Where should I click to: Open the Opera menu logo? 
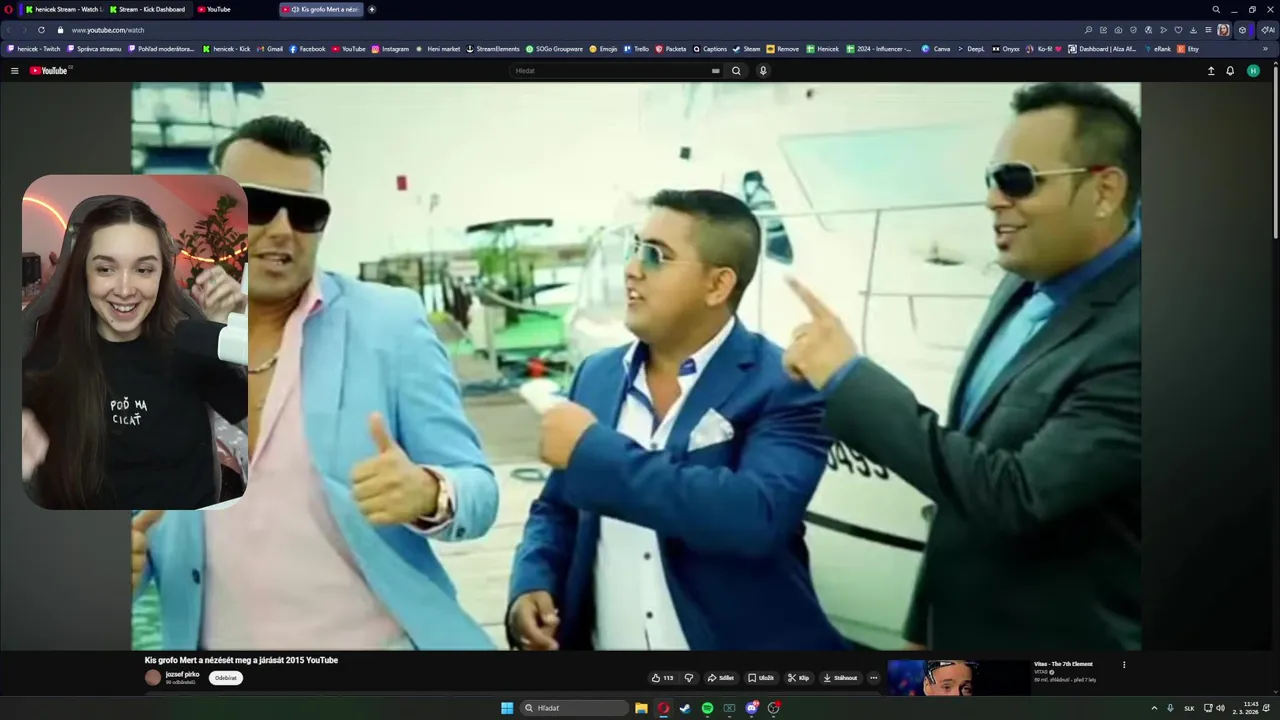click(8, 9)
